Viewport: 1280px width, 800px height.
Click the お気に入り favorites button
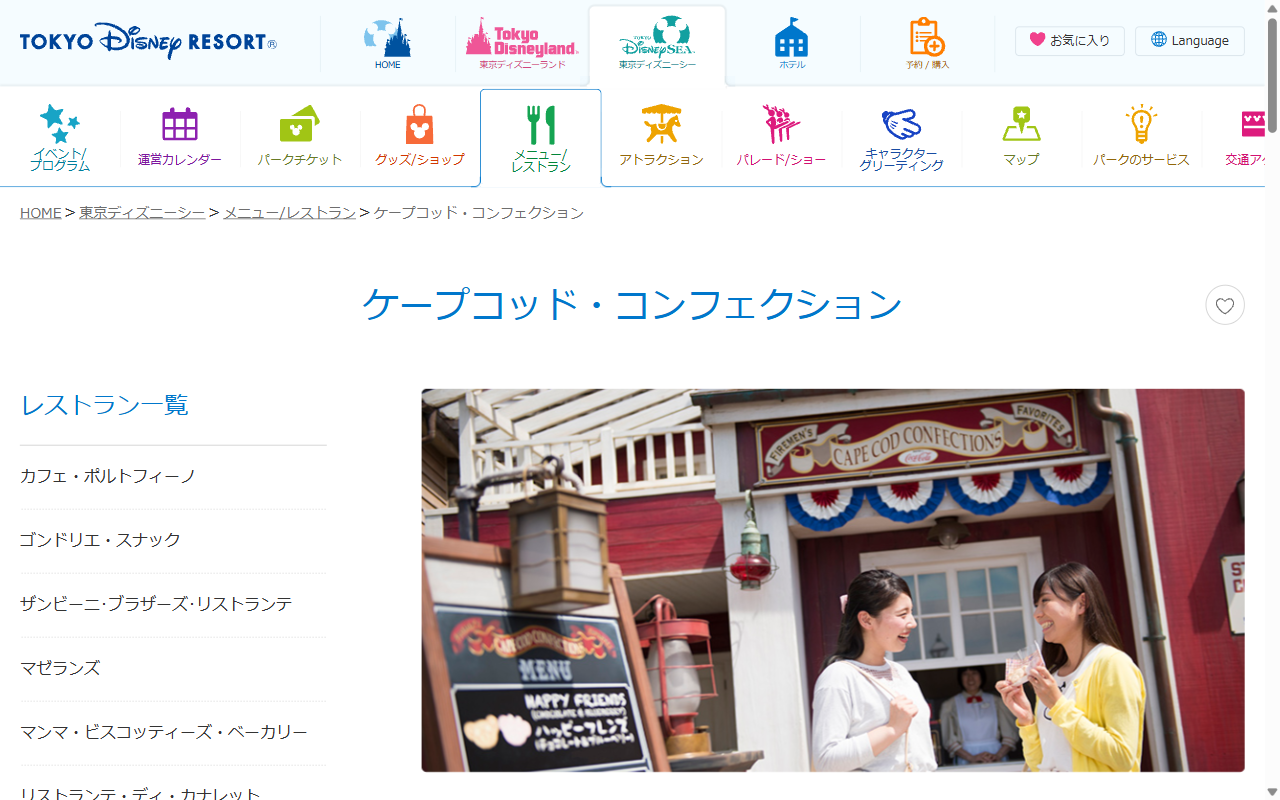[1070, 41]
